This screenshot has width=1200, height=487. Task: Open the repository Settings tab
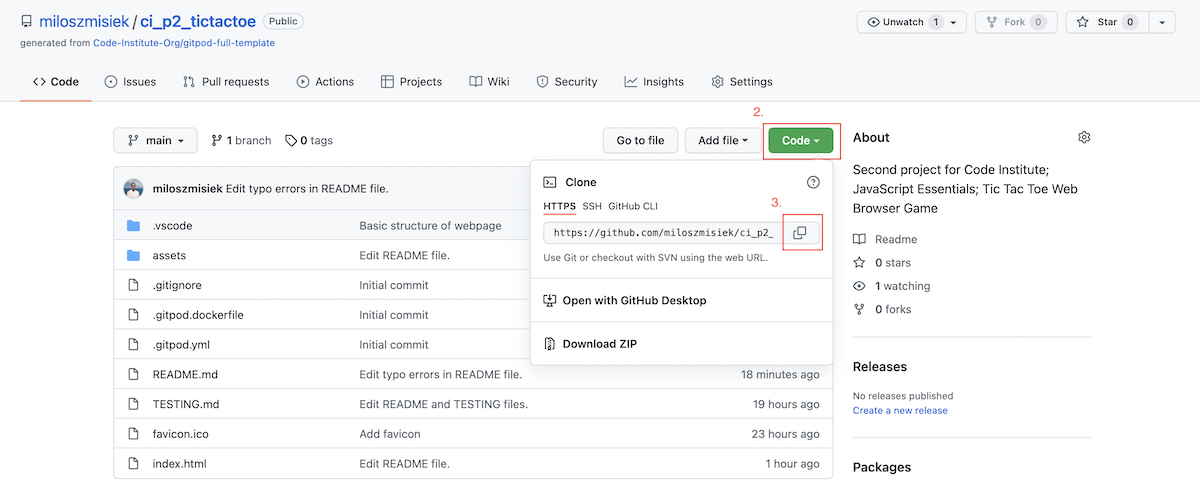(x=742, y=82)
